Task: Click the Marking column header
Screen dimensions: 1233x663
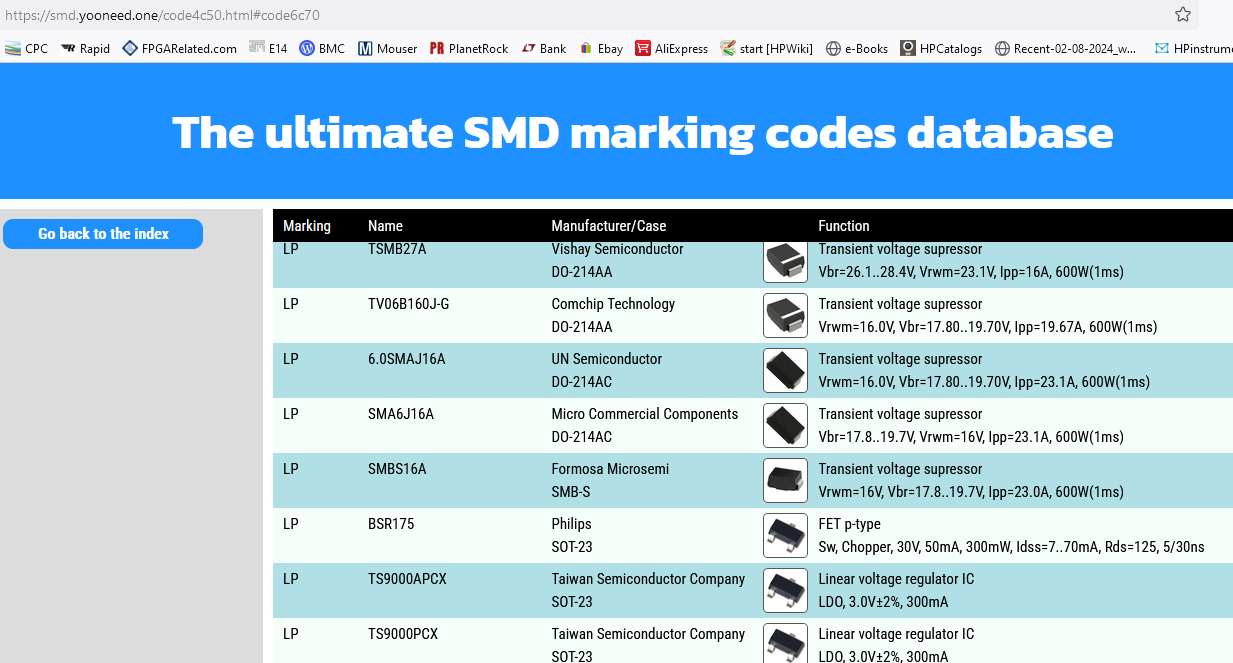Action: [x=307, y=226]
